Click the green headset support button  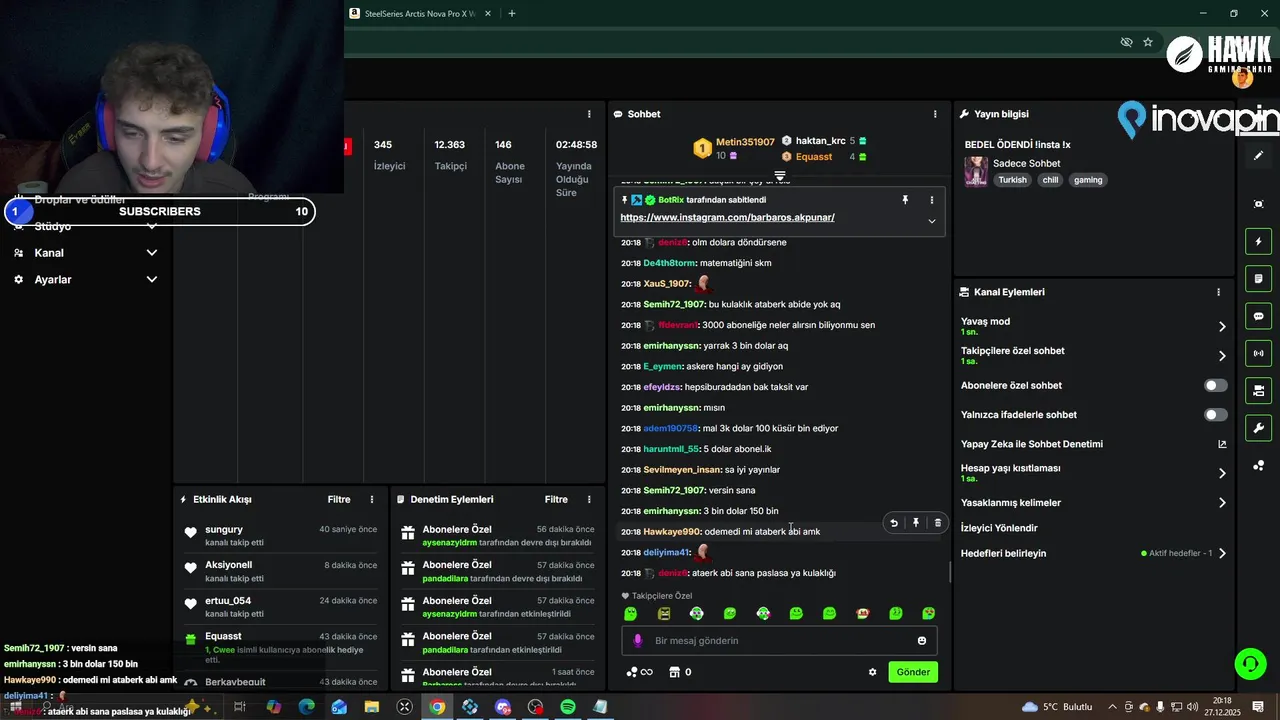[1249, 663]
